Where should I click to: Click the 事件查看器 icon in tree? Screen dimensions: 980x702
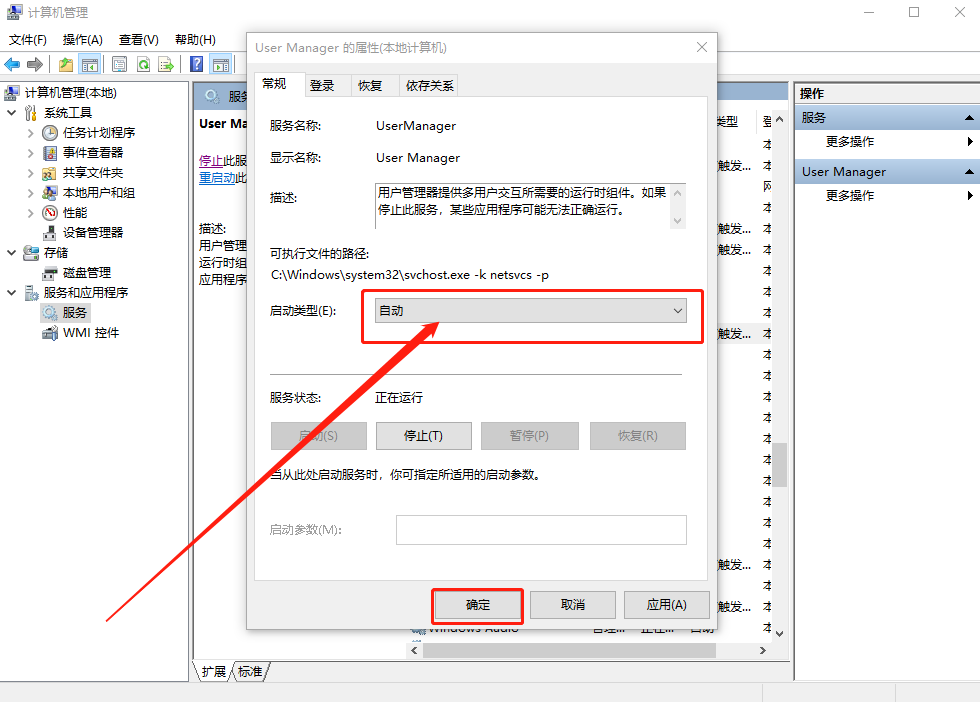(x=50, y=153)
